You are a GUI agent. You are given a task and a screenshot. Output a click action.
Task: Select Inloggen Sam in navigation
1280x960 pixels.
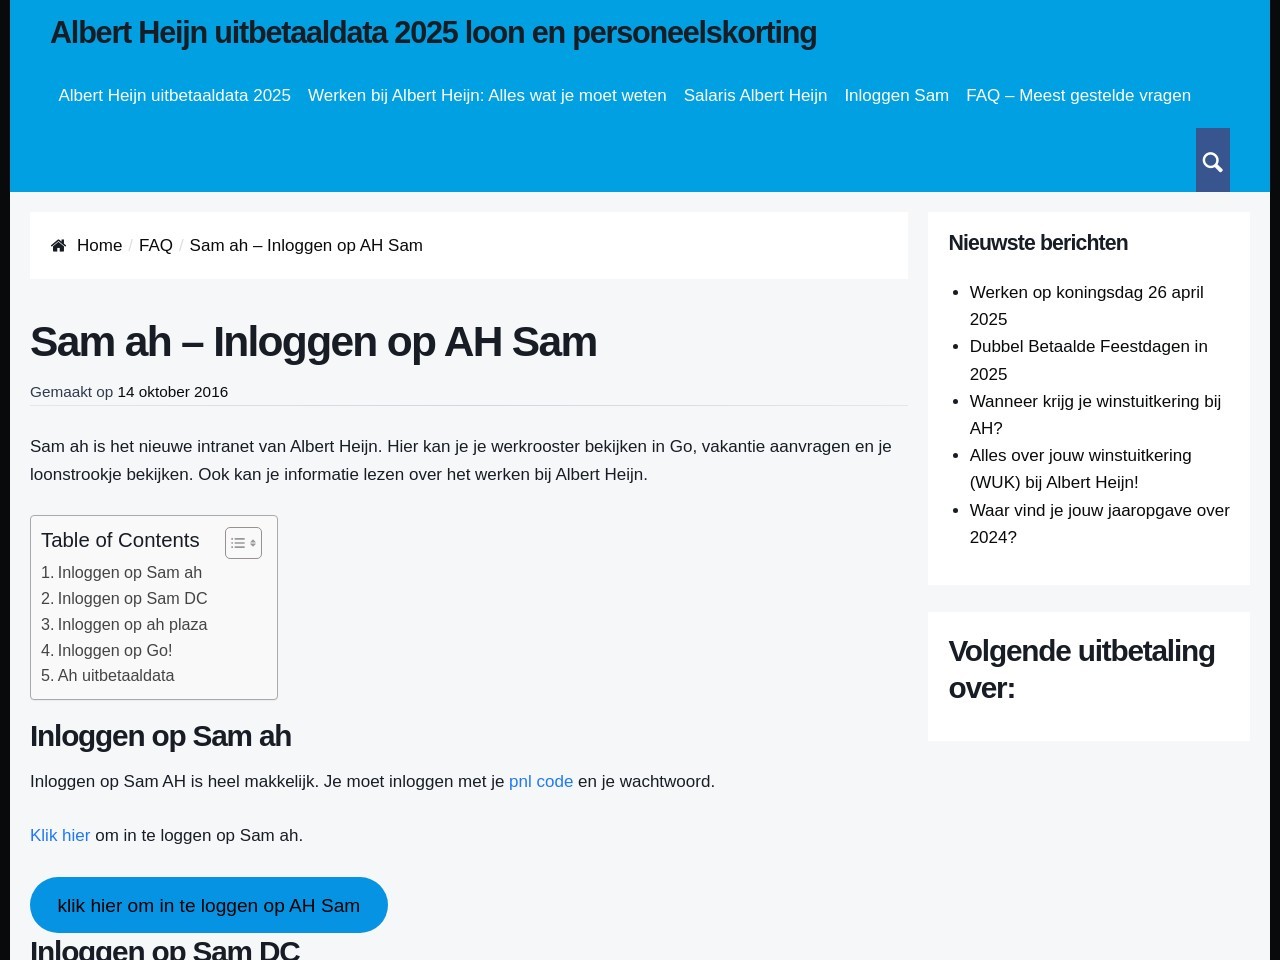pyautogui.click(x=896, y=96)
